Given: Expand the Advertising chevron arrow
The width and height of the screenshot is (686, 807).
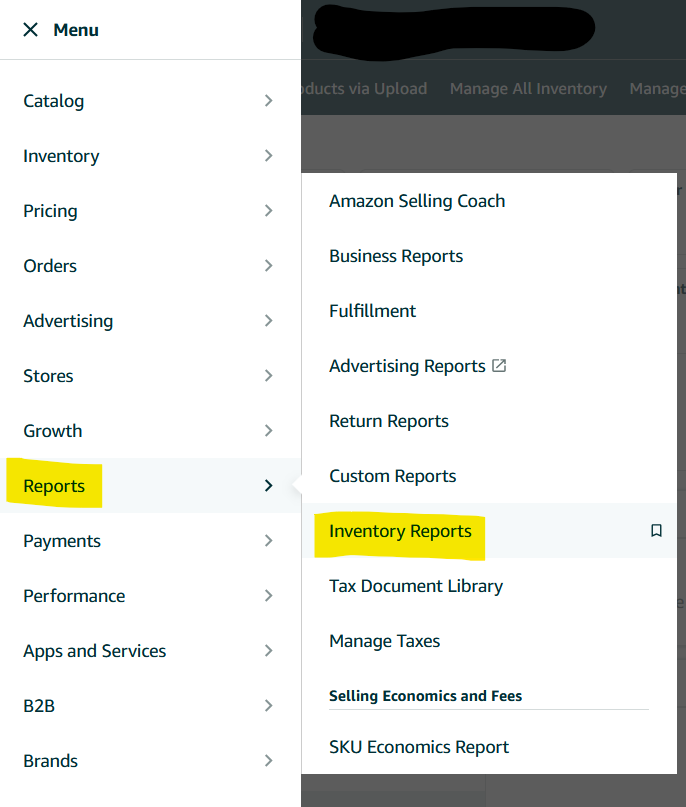Looking at the screenshot, I should point(268,321).
